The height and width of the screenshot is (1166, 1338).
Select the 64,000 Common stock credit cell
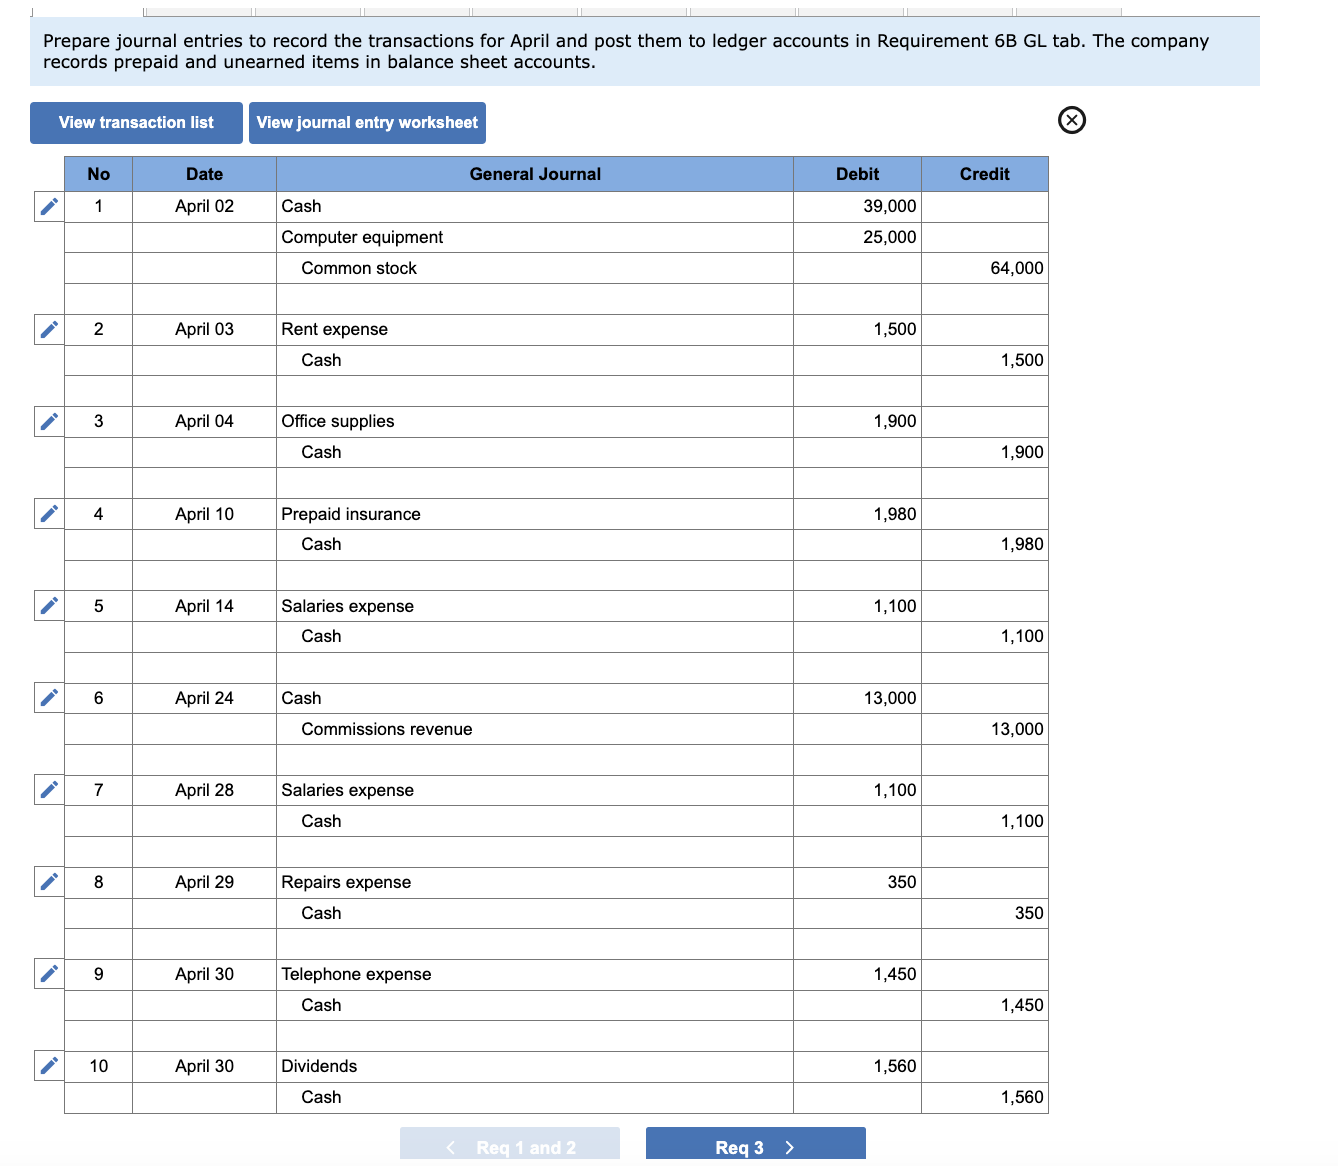click(985, 268)
